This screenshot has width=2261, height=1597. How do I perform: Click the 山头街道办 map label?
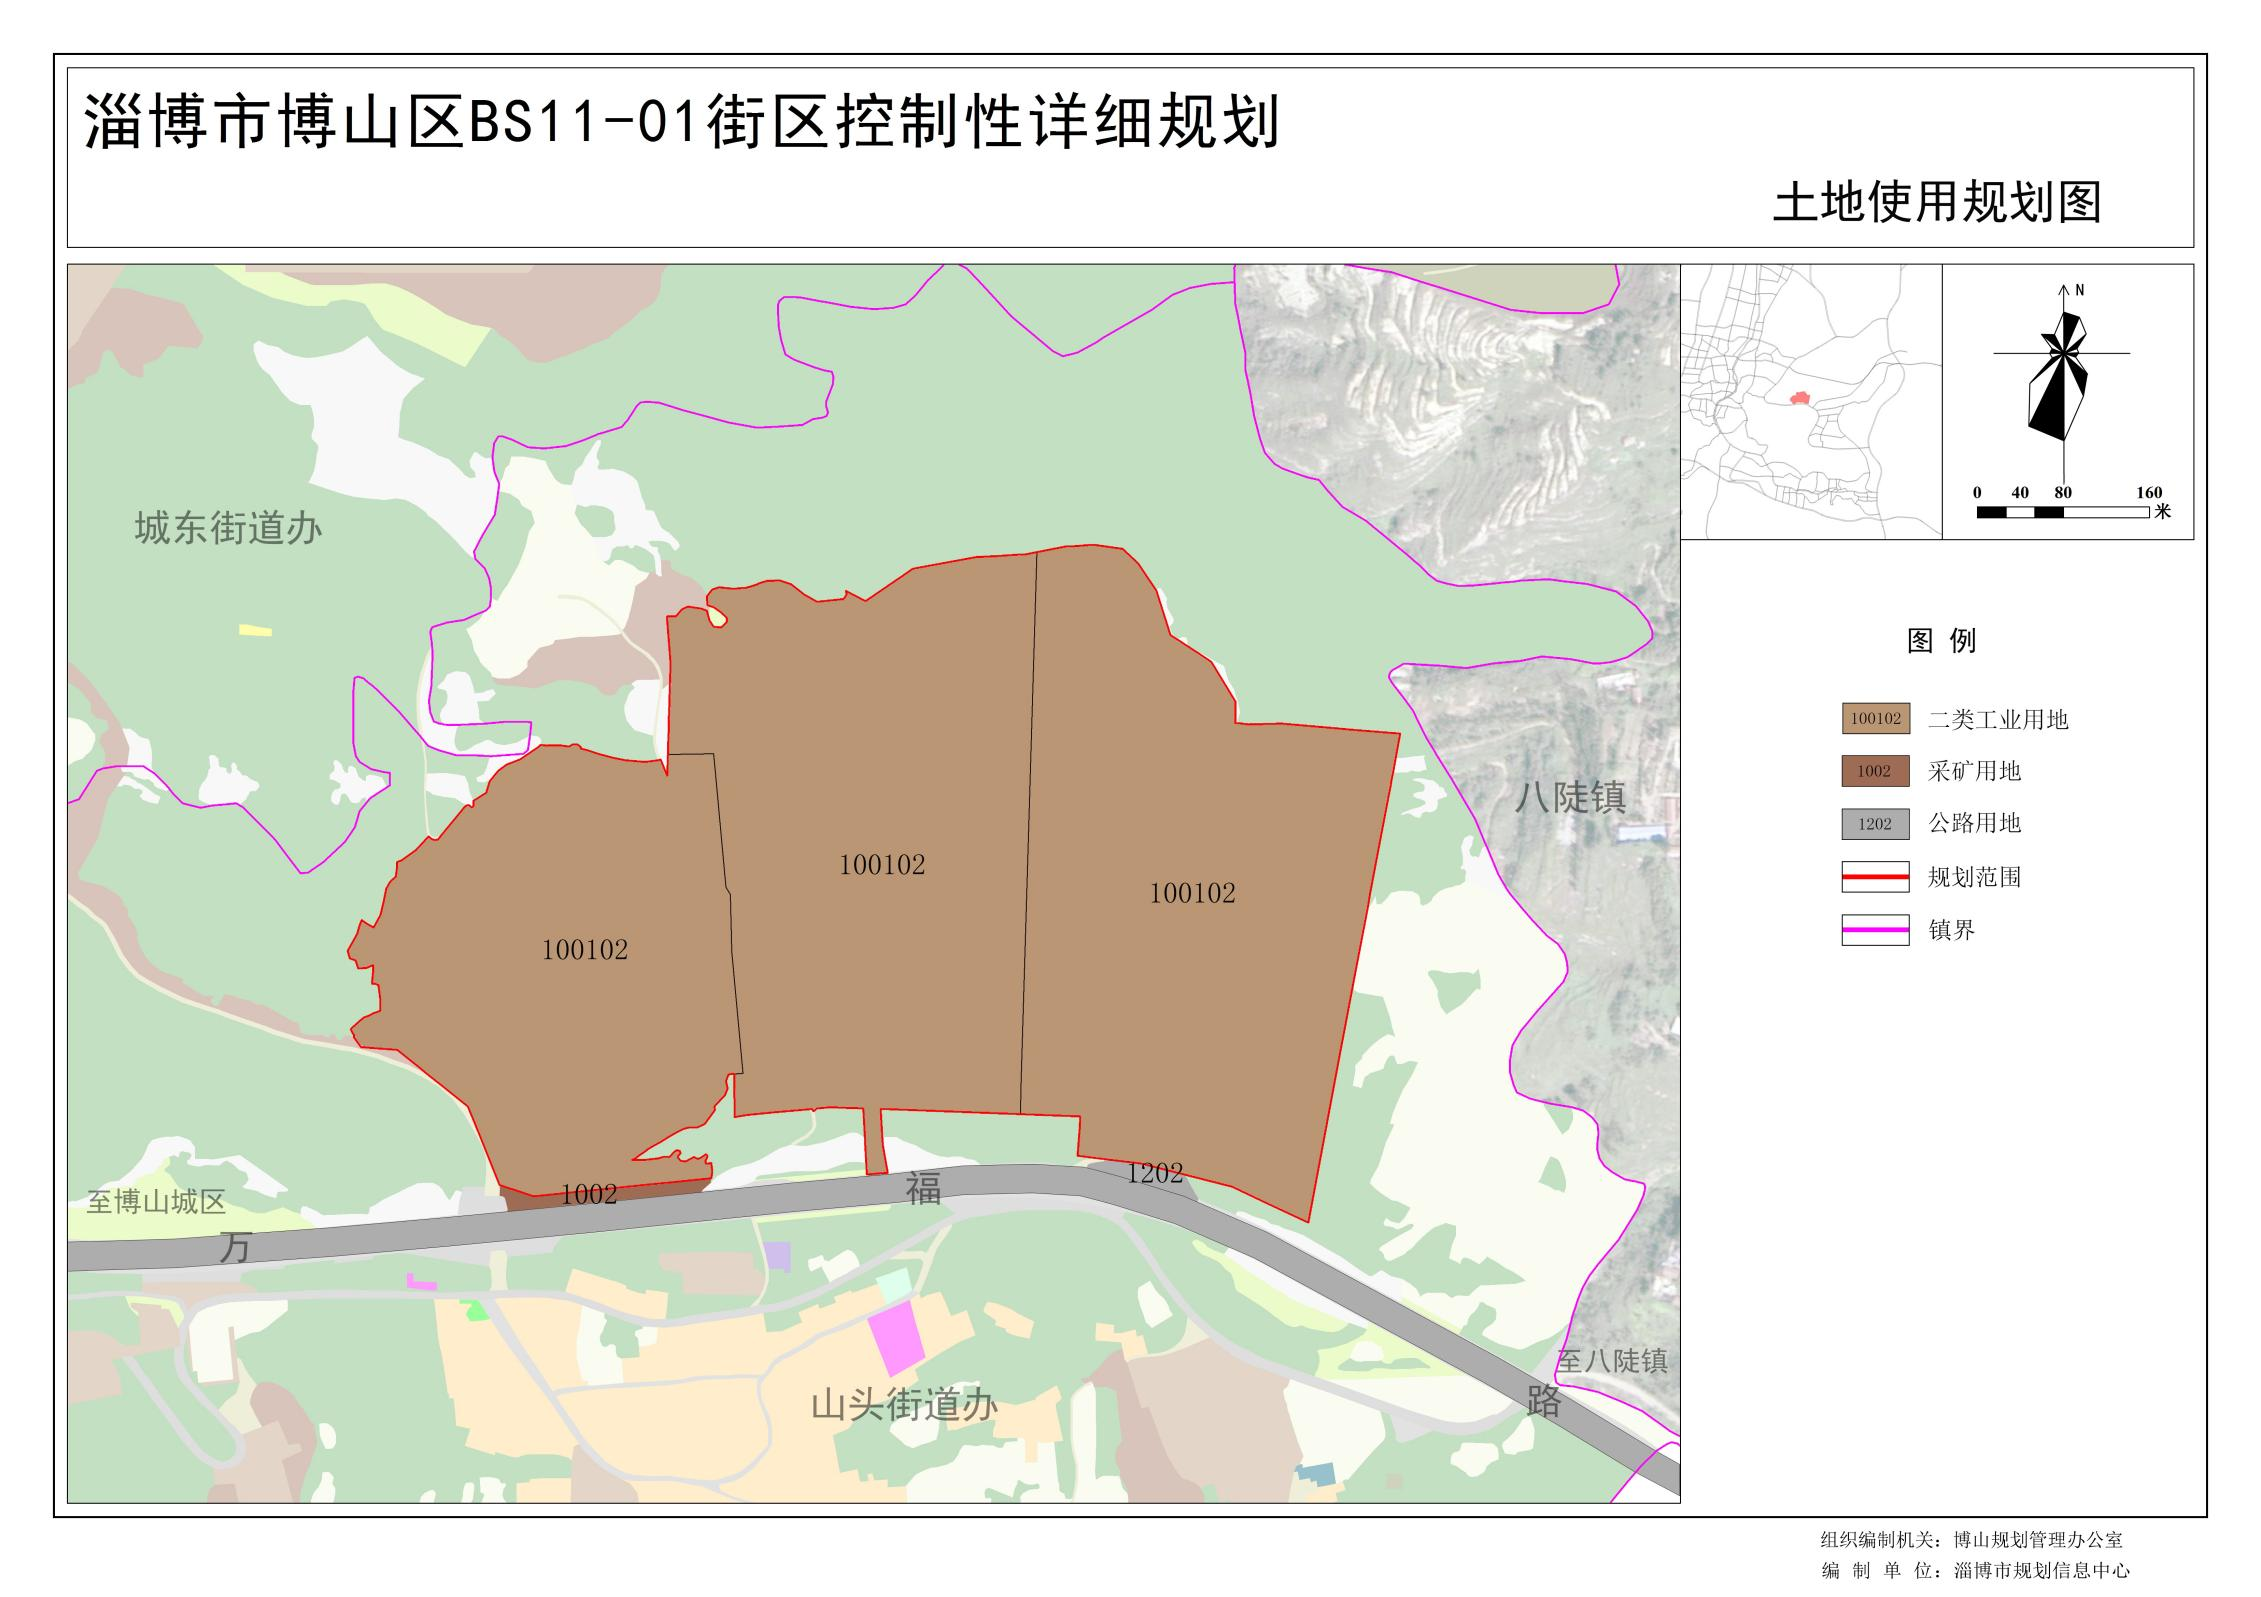pos(903,1406)
